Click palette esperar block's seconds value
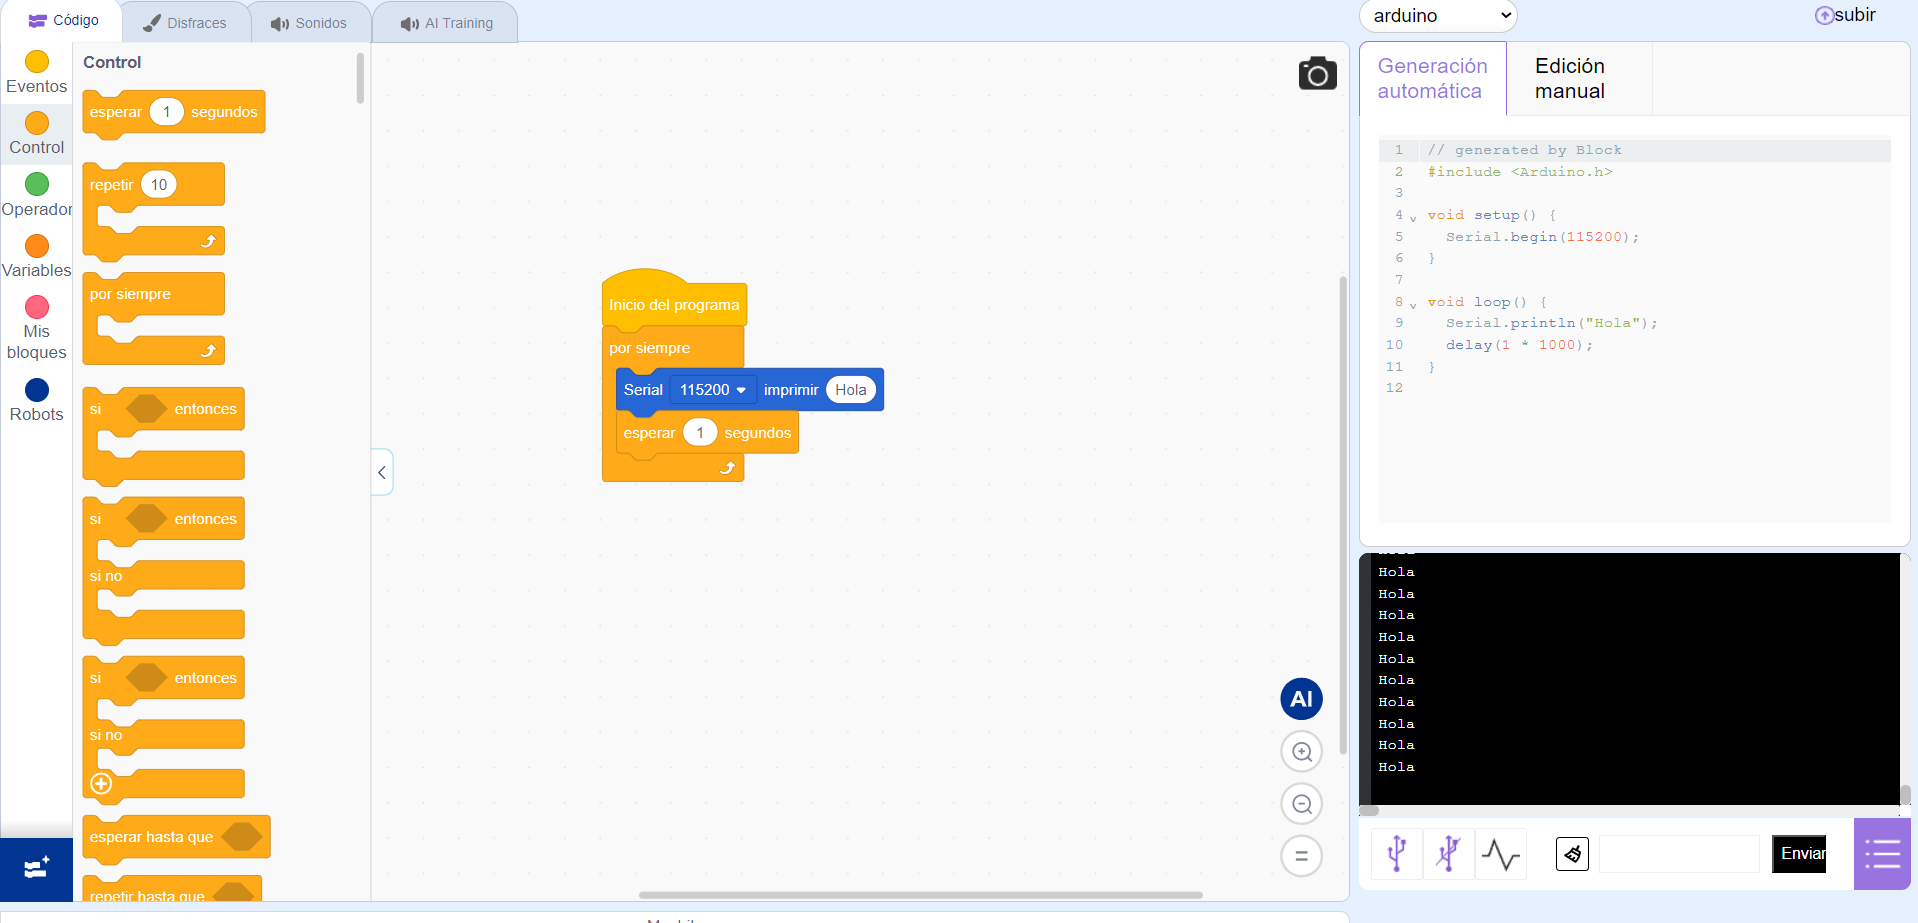The height and width of the screenshot is (923, 1918). pos(166,112)
